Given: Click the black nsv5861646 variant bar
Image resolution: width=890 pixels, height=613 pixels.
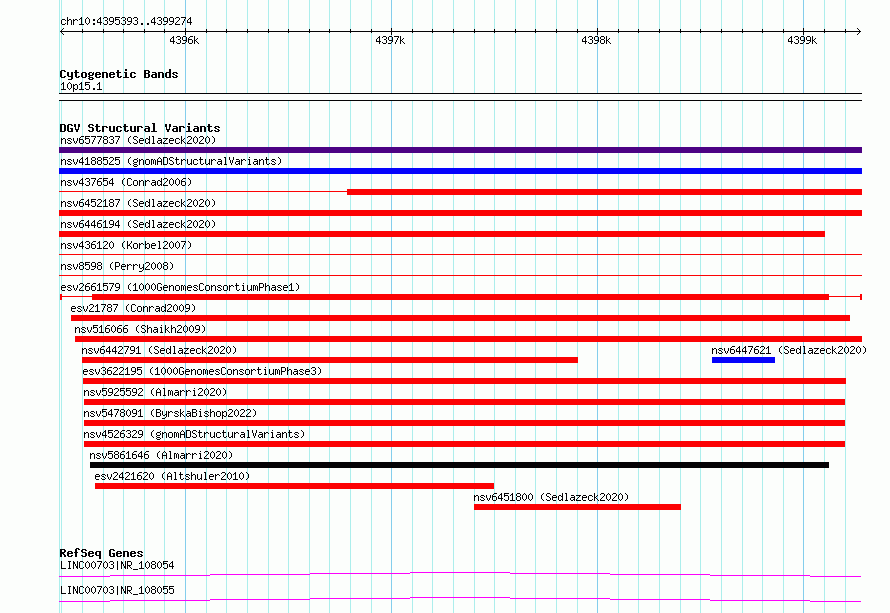Looking at the screenshot, I should tap(459, 465).
